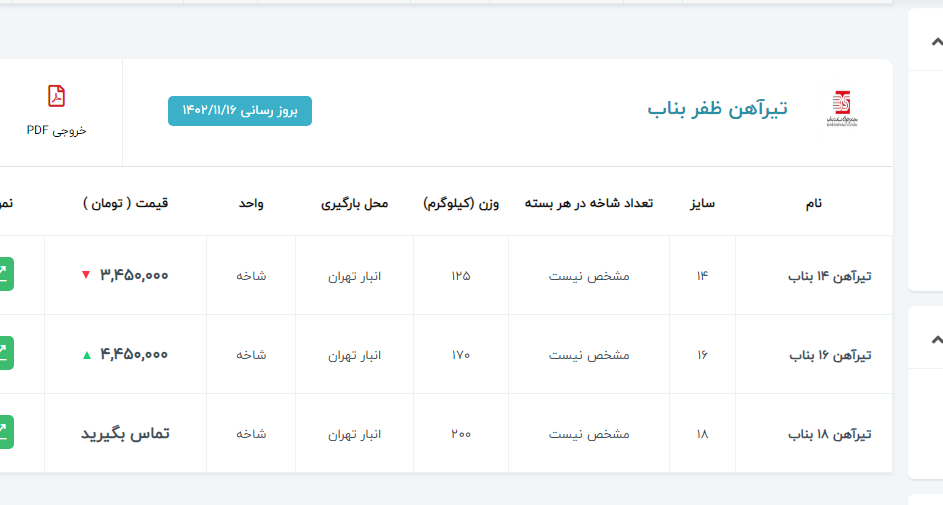This screenshot has height=505, width=943.
Task: Open the تیرآهن ظفر بناب title link
Action: click(x=717, y=109)
